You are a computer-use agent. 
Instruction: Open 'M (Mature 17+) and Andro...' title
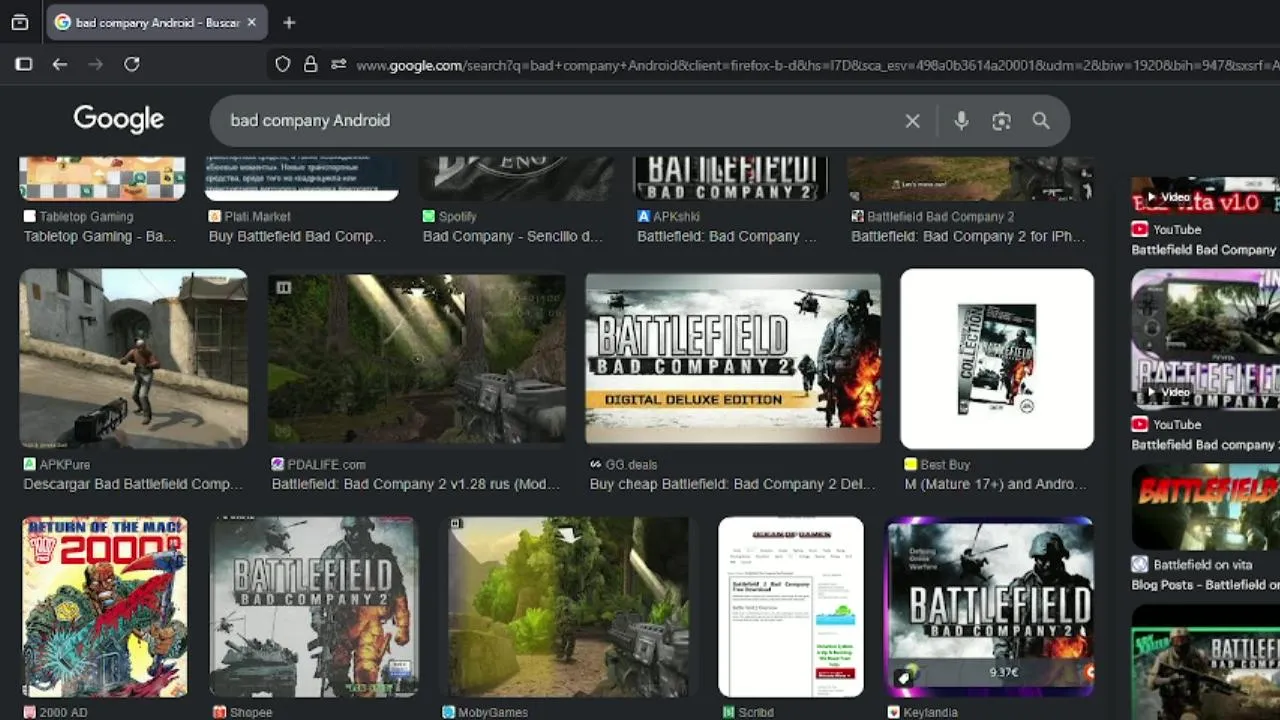[995, 484]
